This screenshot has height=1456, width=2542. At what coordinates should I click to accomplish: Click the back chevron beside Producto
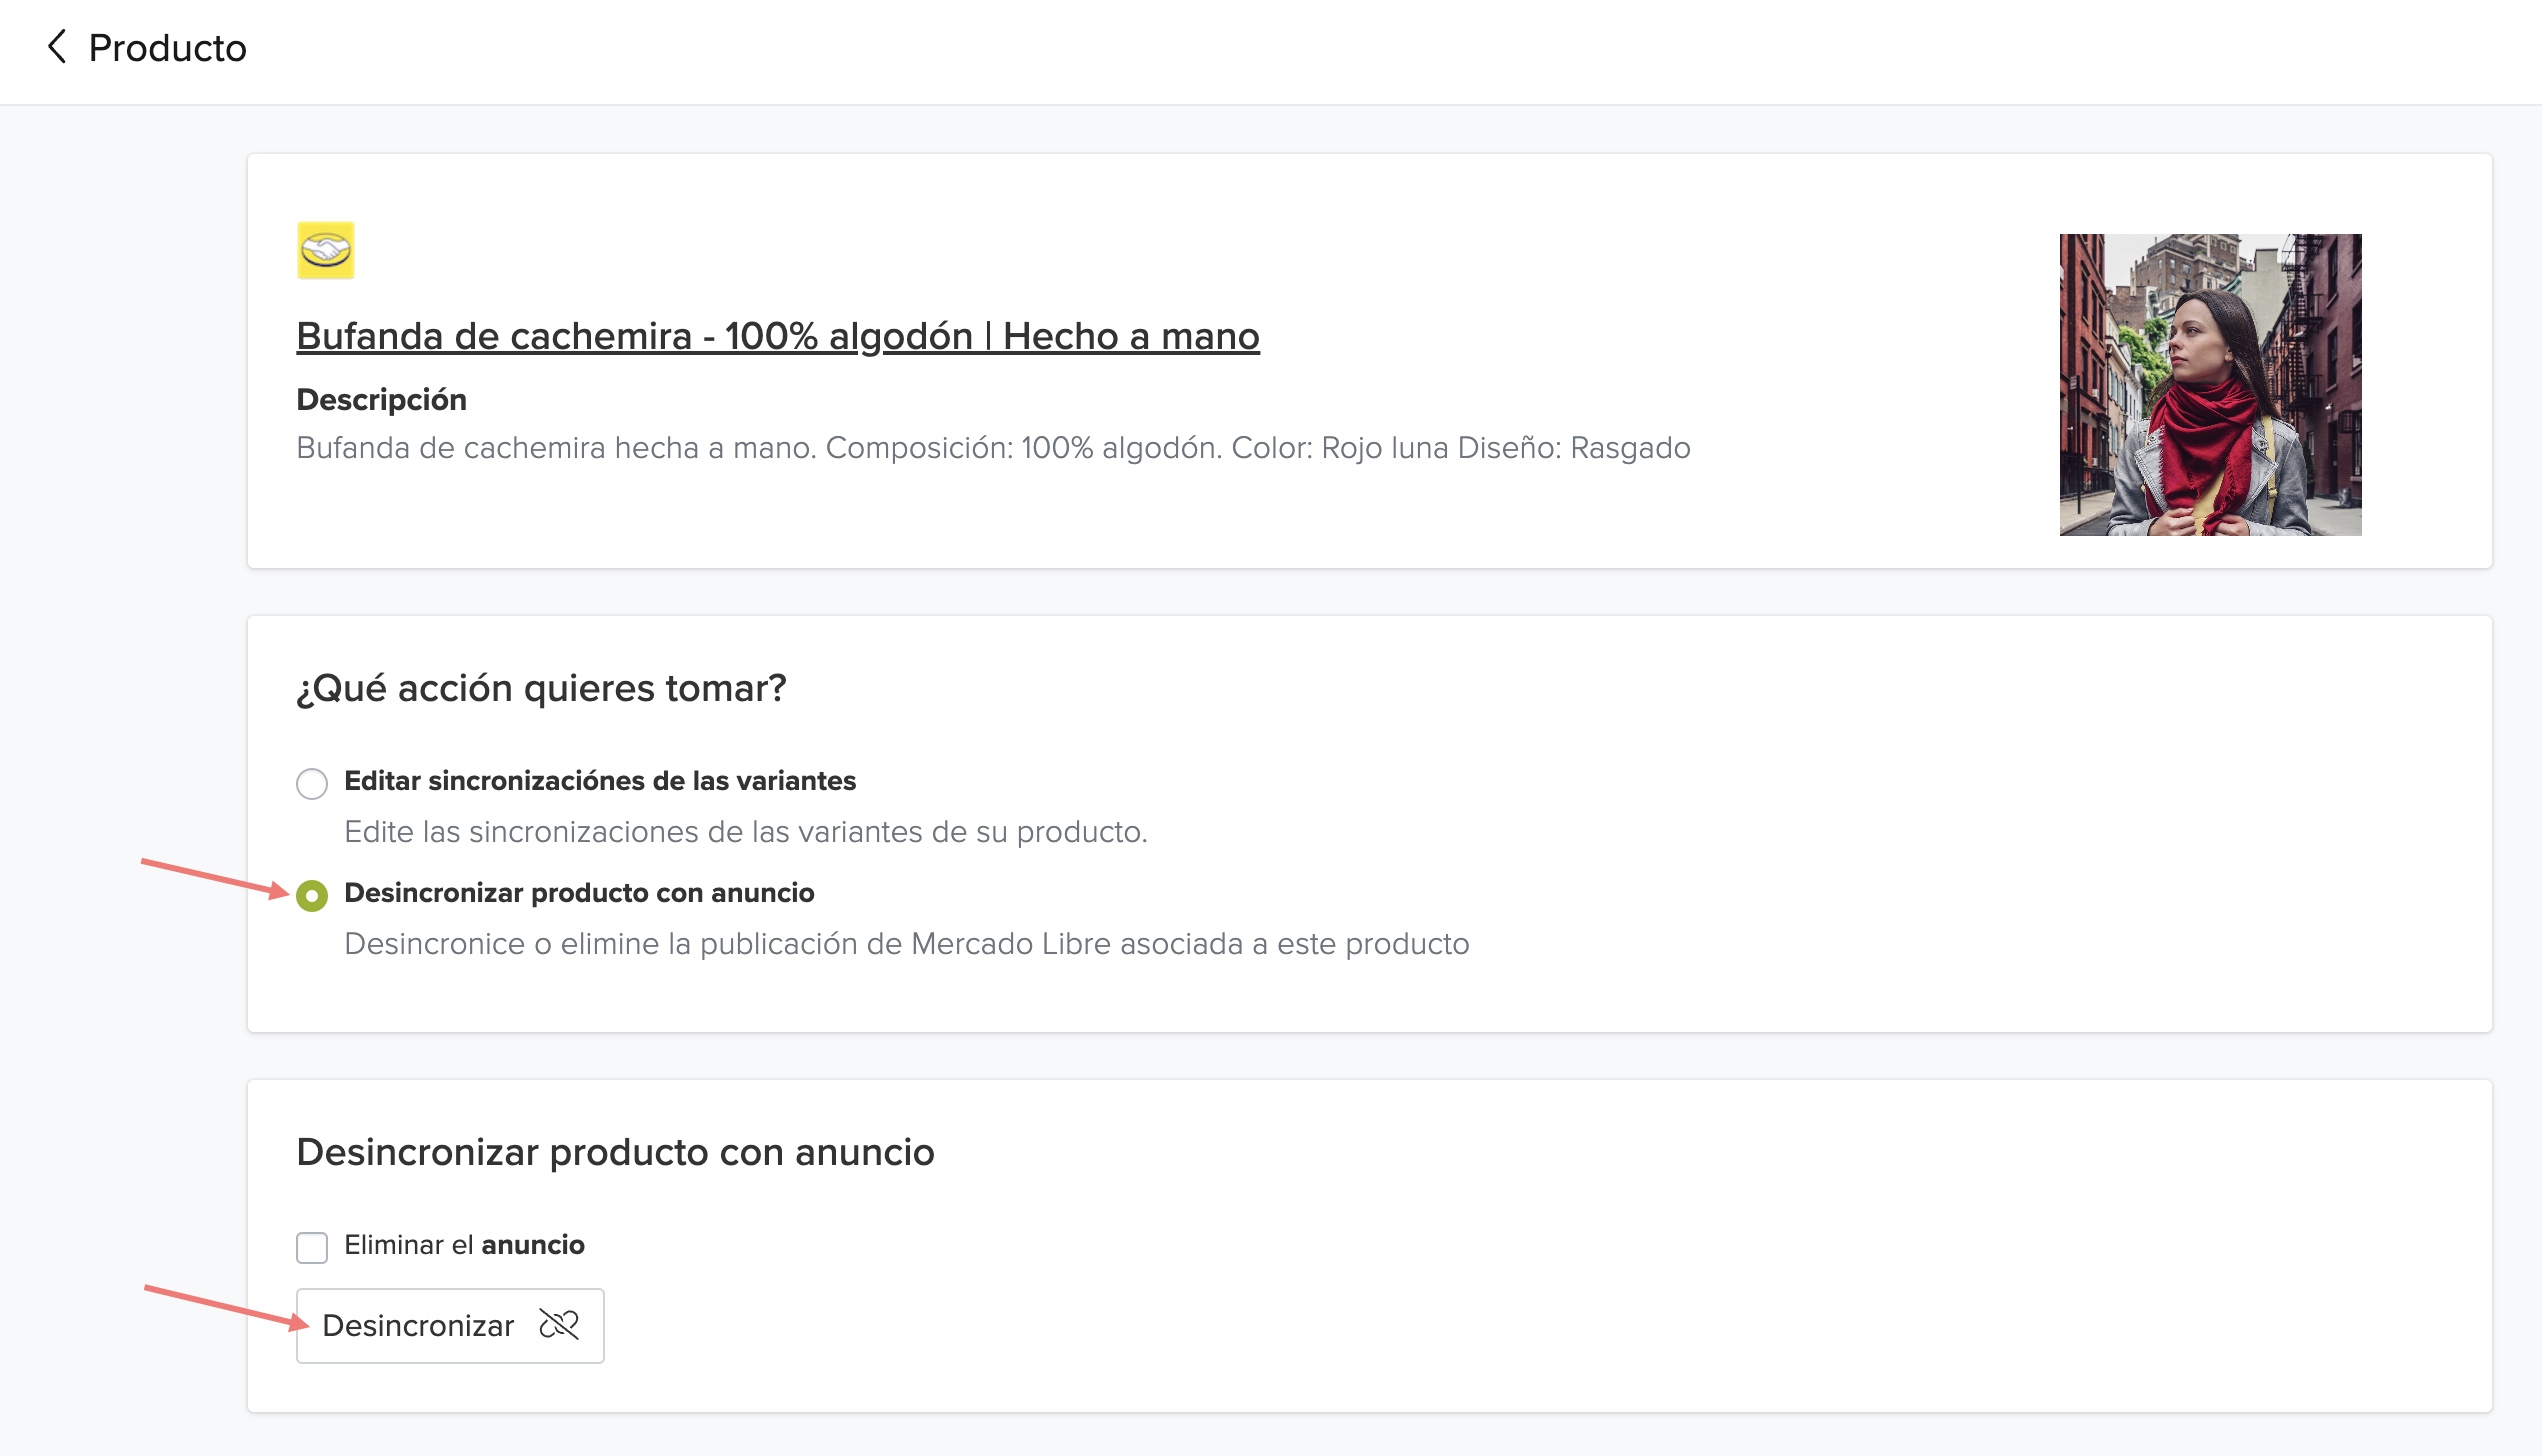tap(57, 47)
